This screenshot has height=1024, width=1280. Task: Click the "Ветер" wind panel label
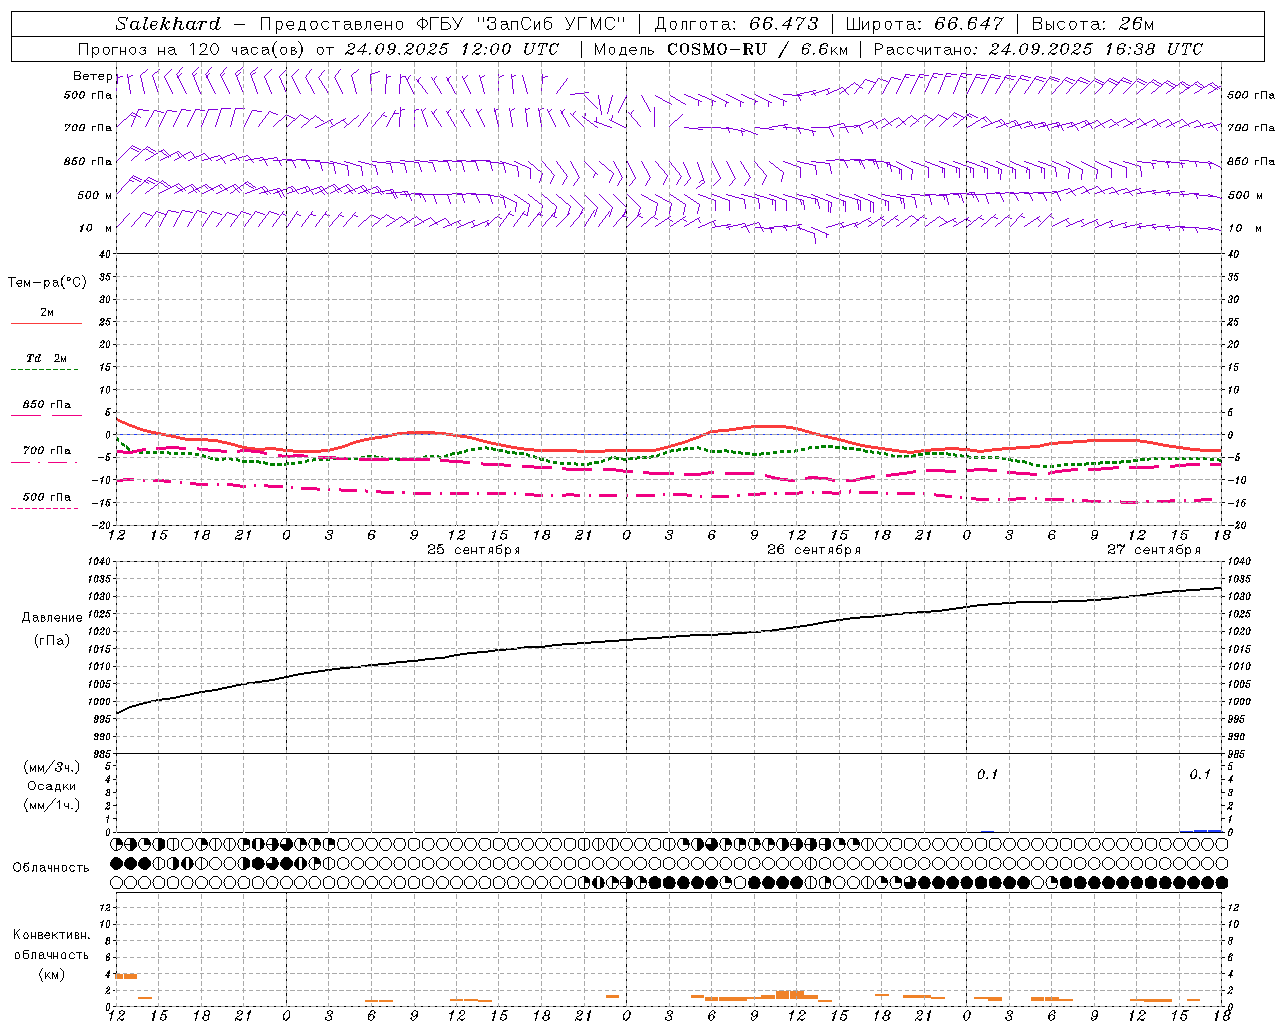92,76
